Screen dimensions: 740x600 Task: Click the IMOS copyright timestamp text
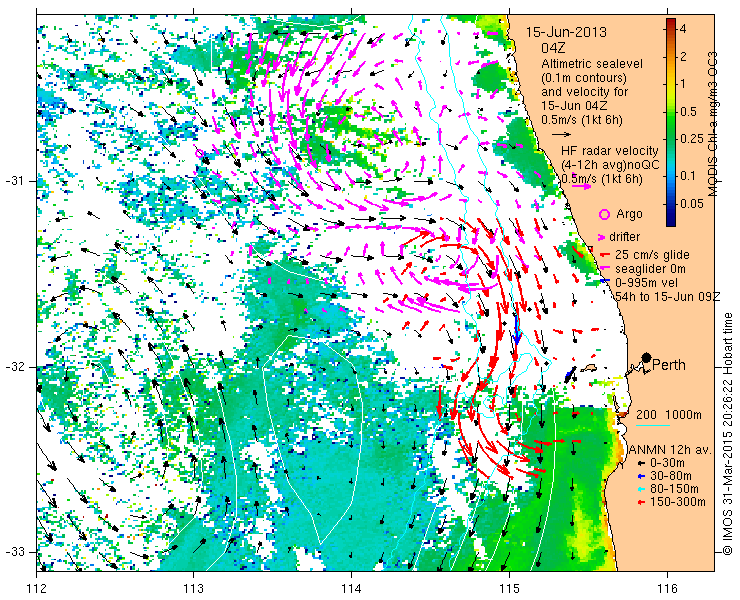click(x=727, y=433)
